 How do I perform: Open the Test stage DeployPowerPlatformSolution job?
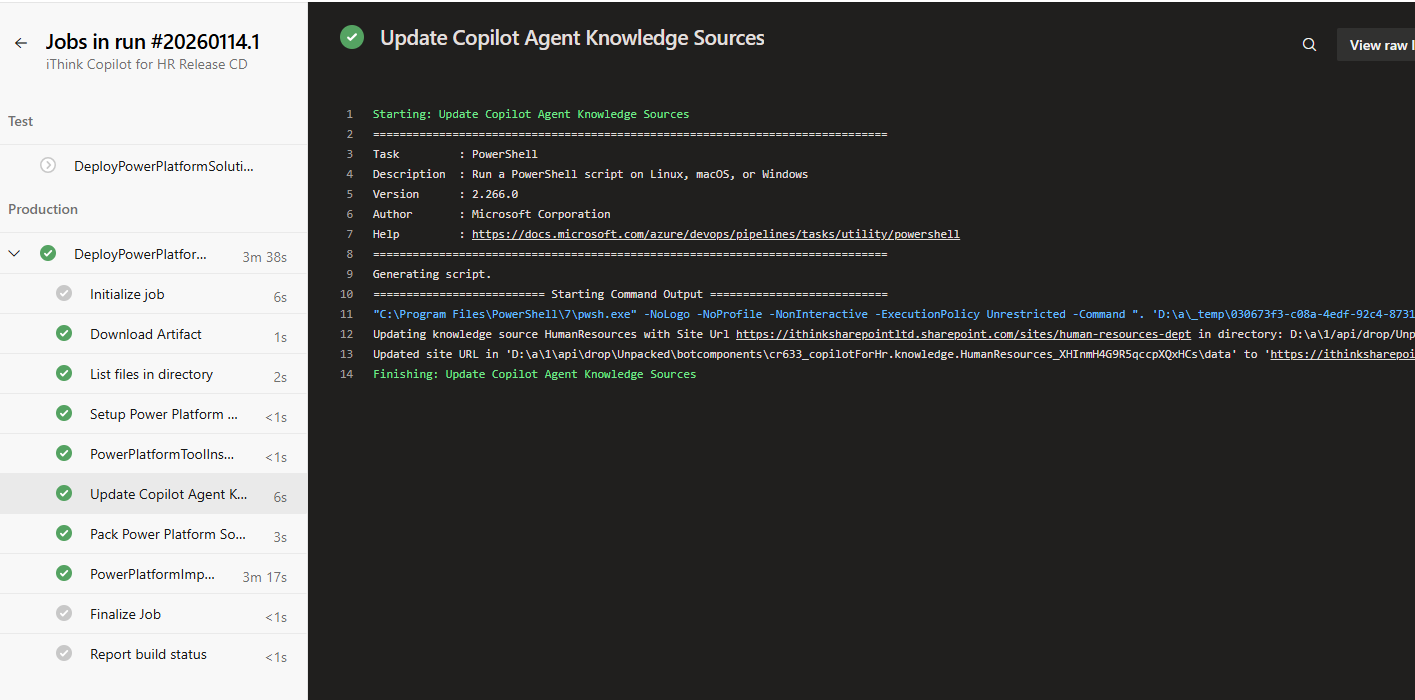[163, 167]
